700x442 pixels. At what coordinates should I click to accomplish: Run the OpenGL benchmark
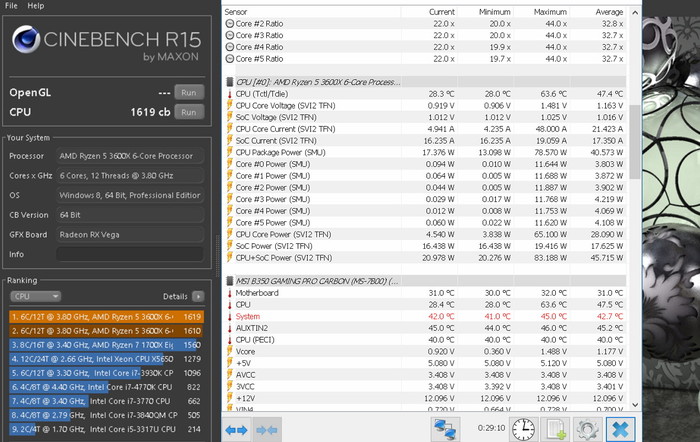(x=189, y=92)
